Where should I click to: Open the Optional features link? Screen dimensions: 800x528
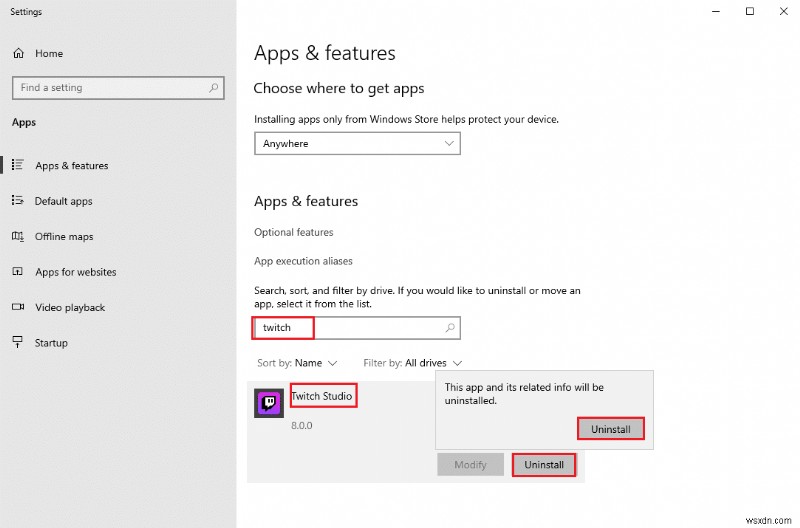click(293, 232)
